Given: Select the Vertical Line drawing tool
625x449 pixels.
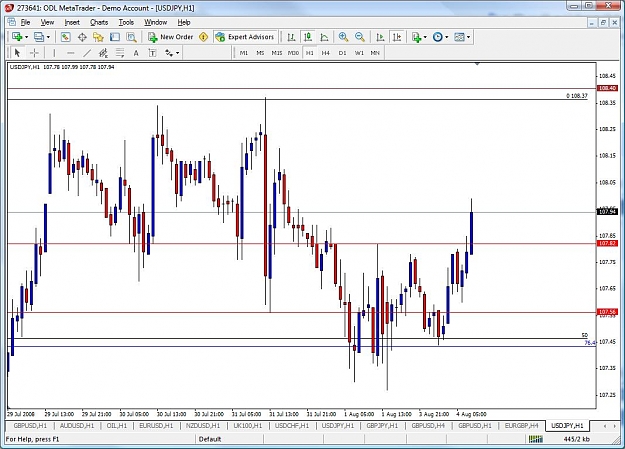Looking at the screenshot, I should pos(54,53).
